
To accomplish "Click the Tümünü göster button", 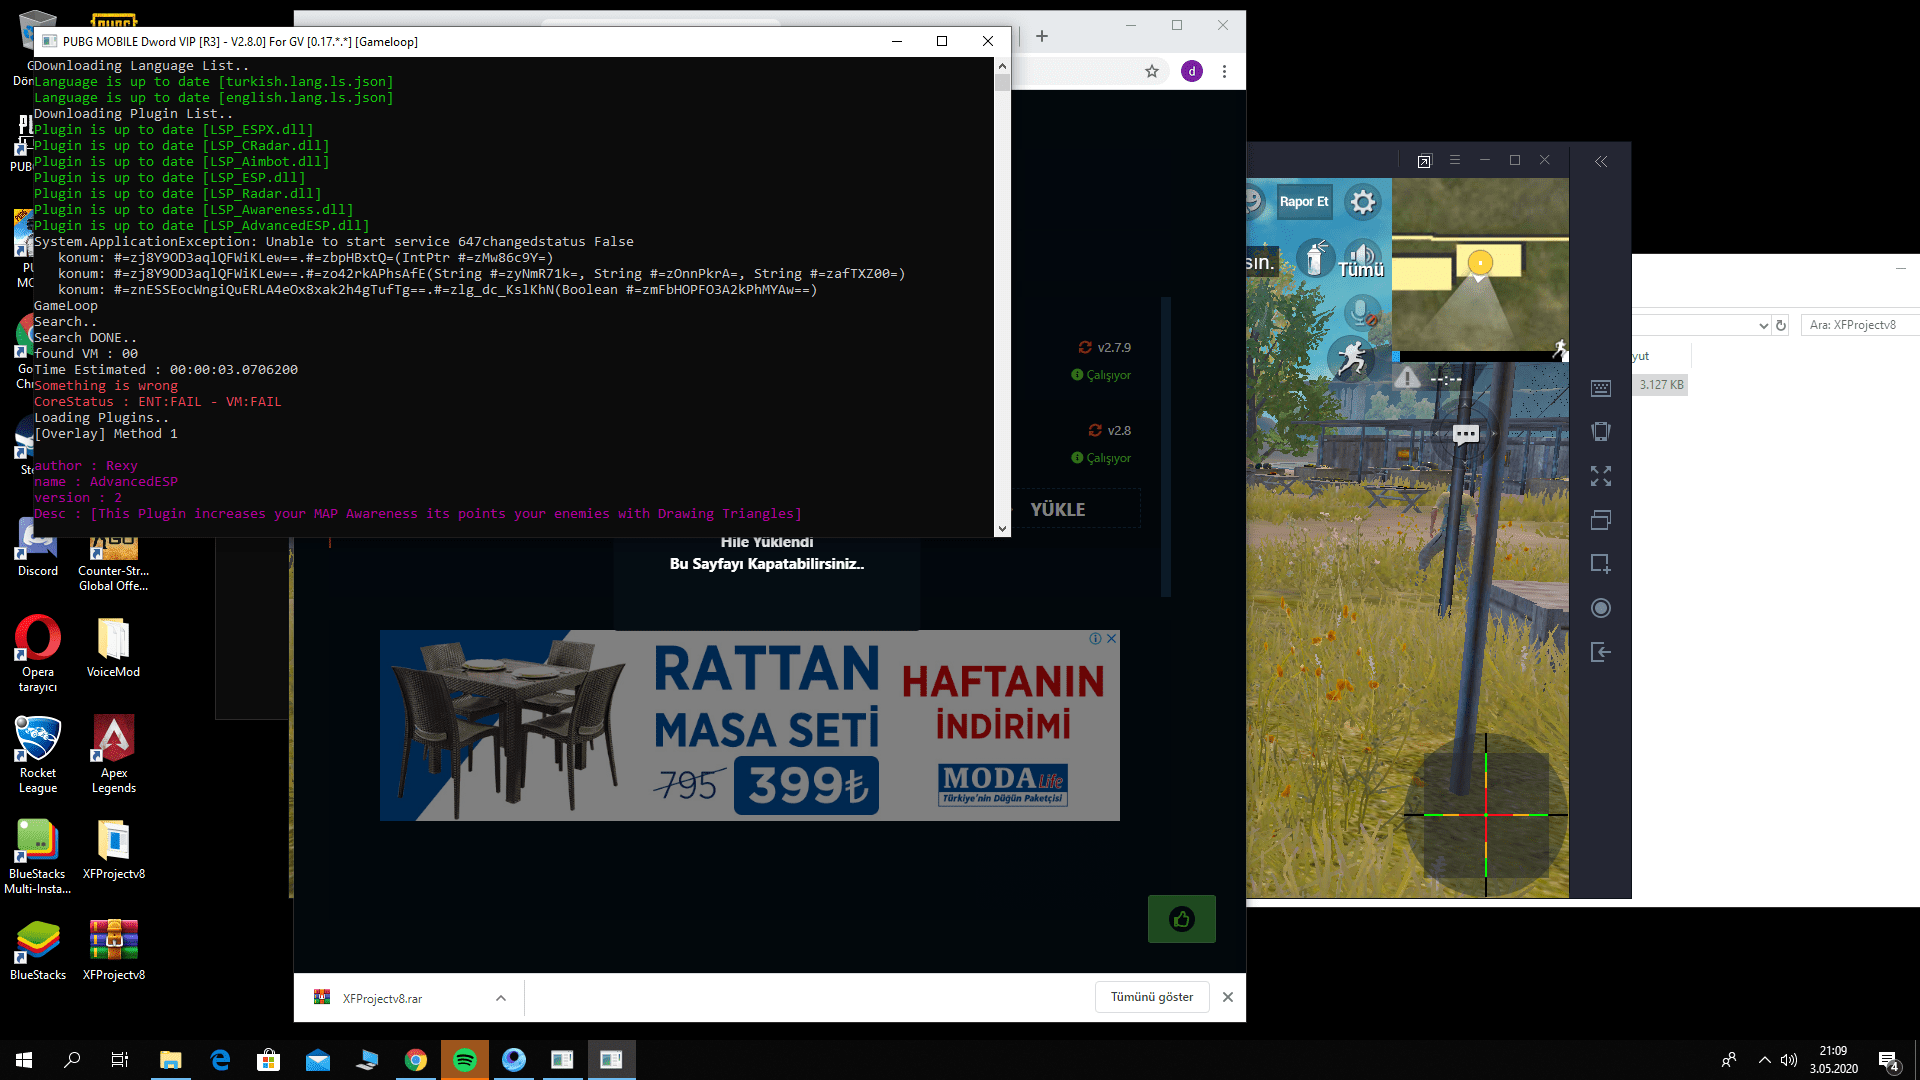I will (x=1152, y=997).
